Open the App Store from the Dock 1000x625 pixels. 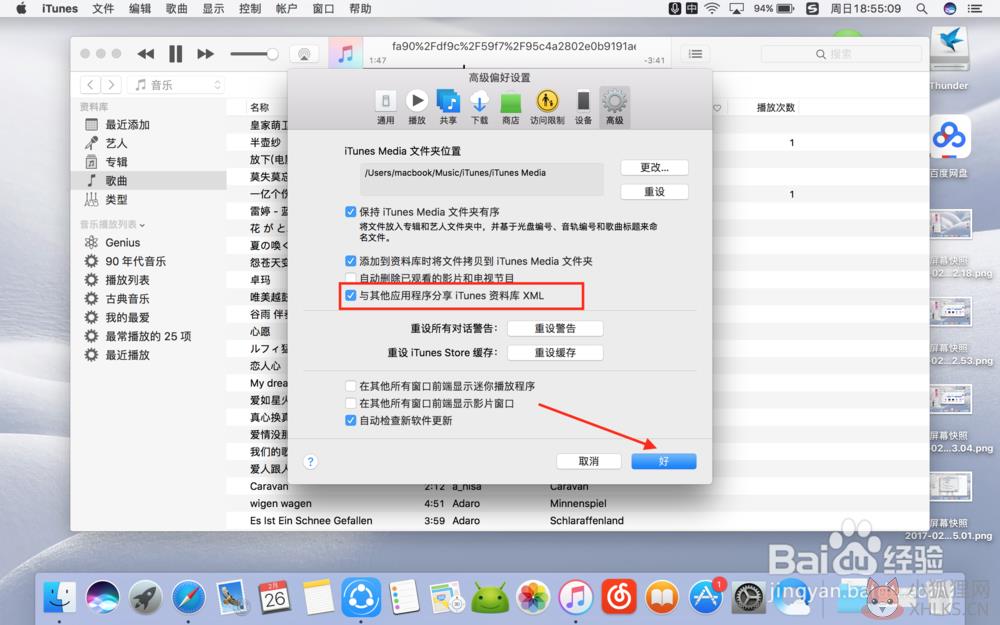click(705, 598)
